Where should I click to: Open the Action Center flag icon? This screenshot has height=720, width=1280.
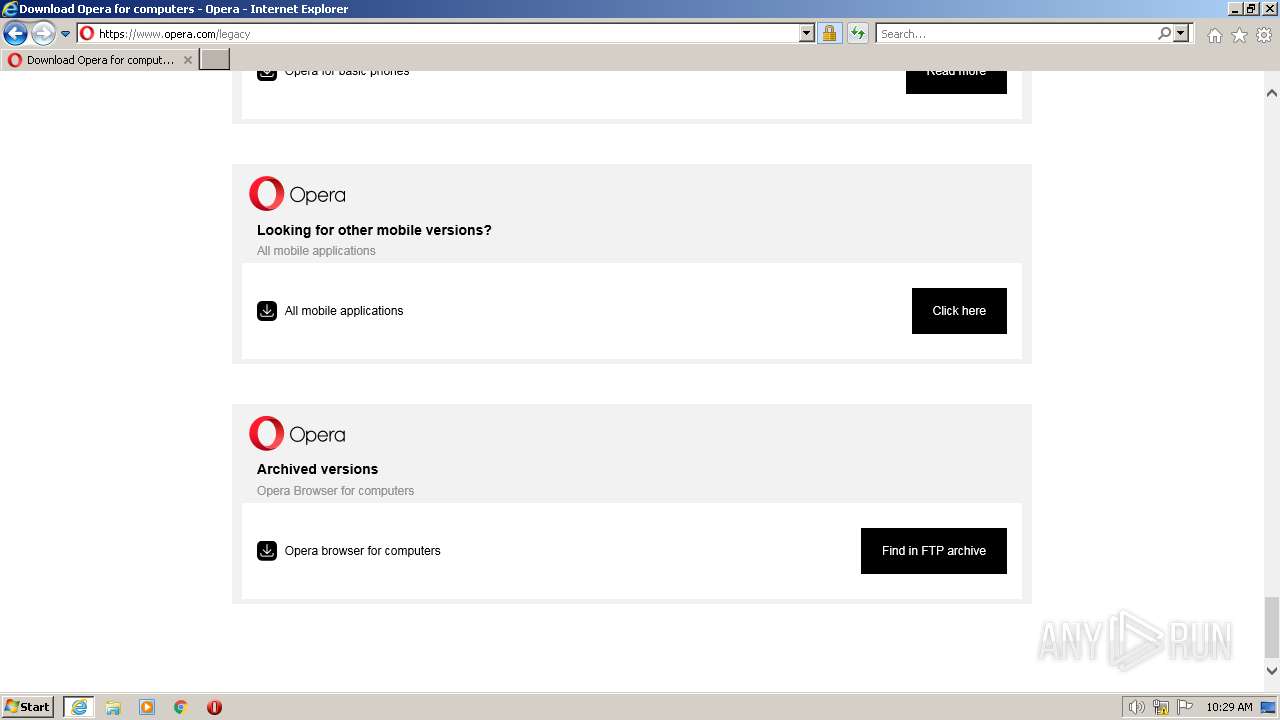click(x=1185, y=707)
